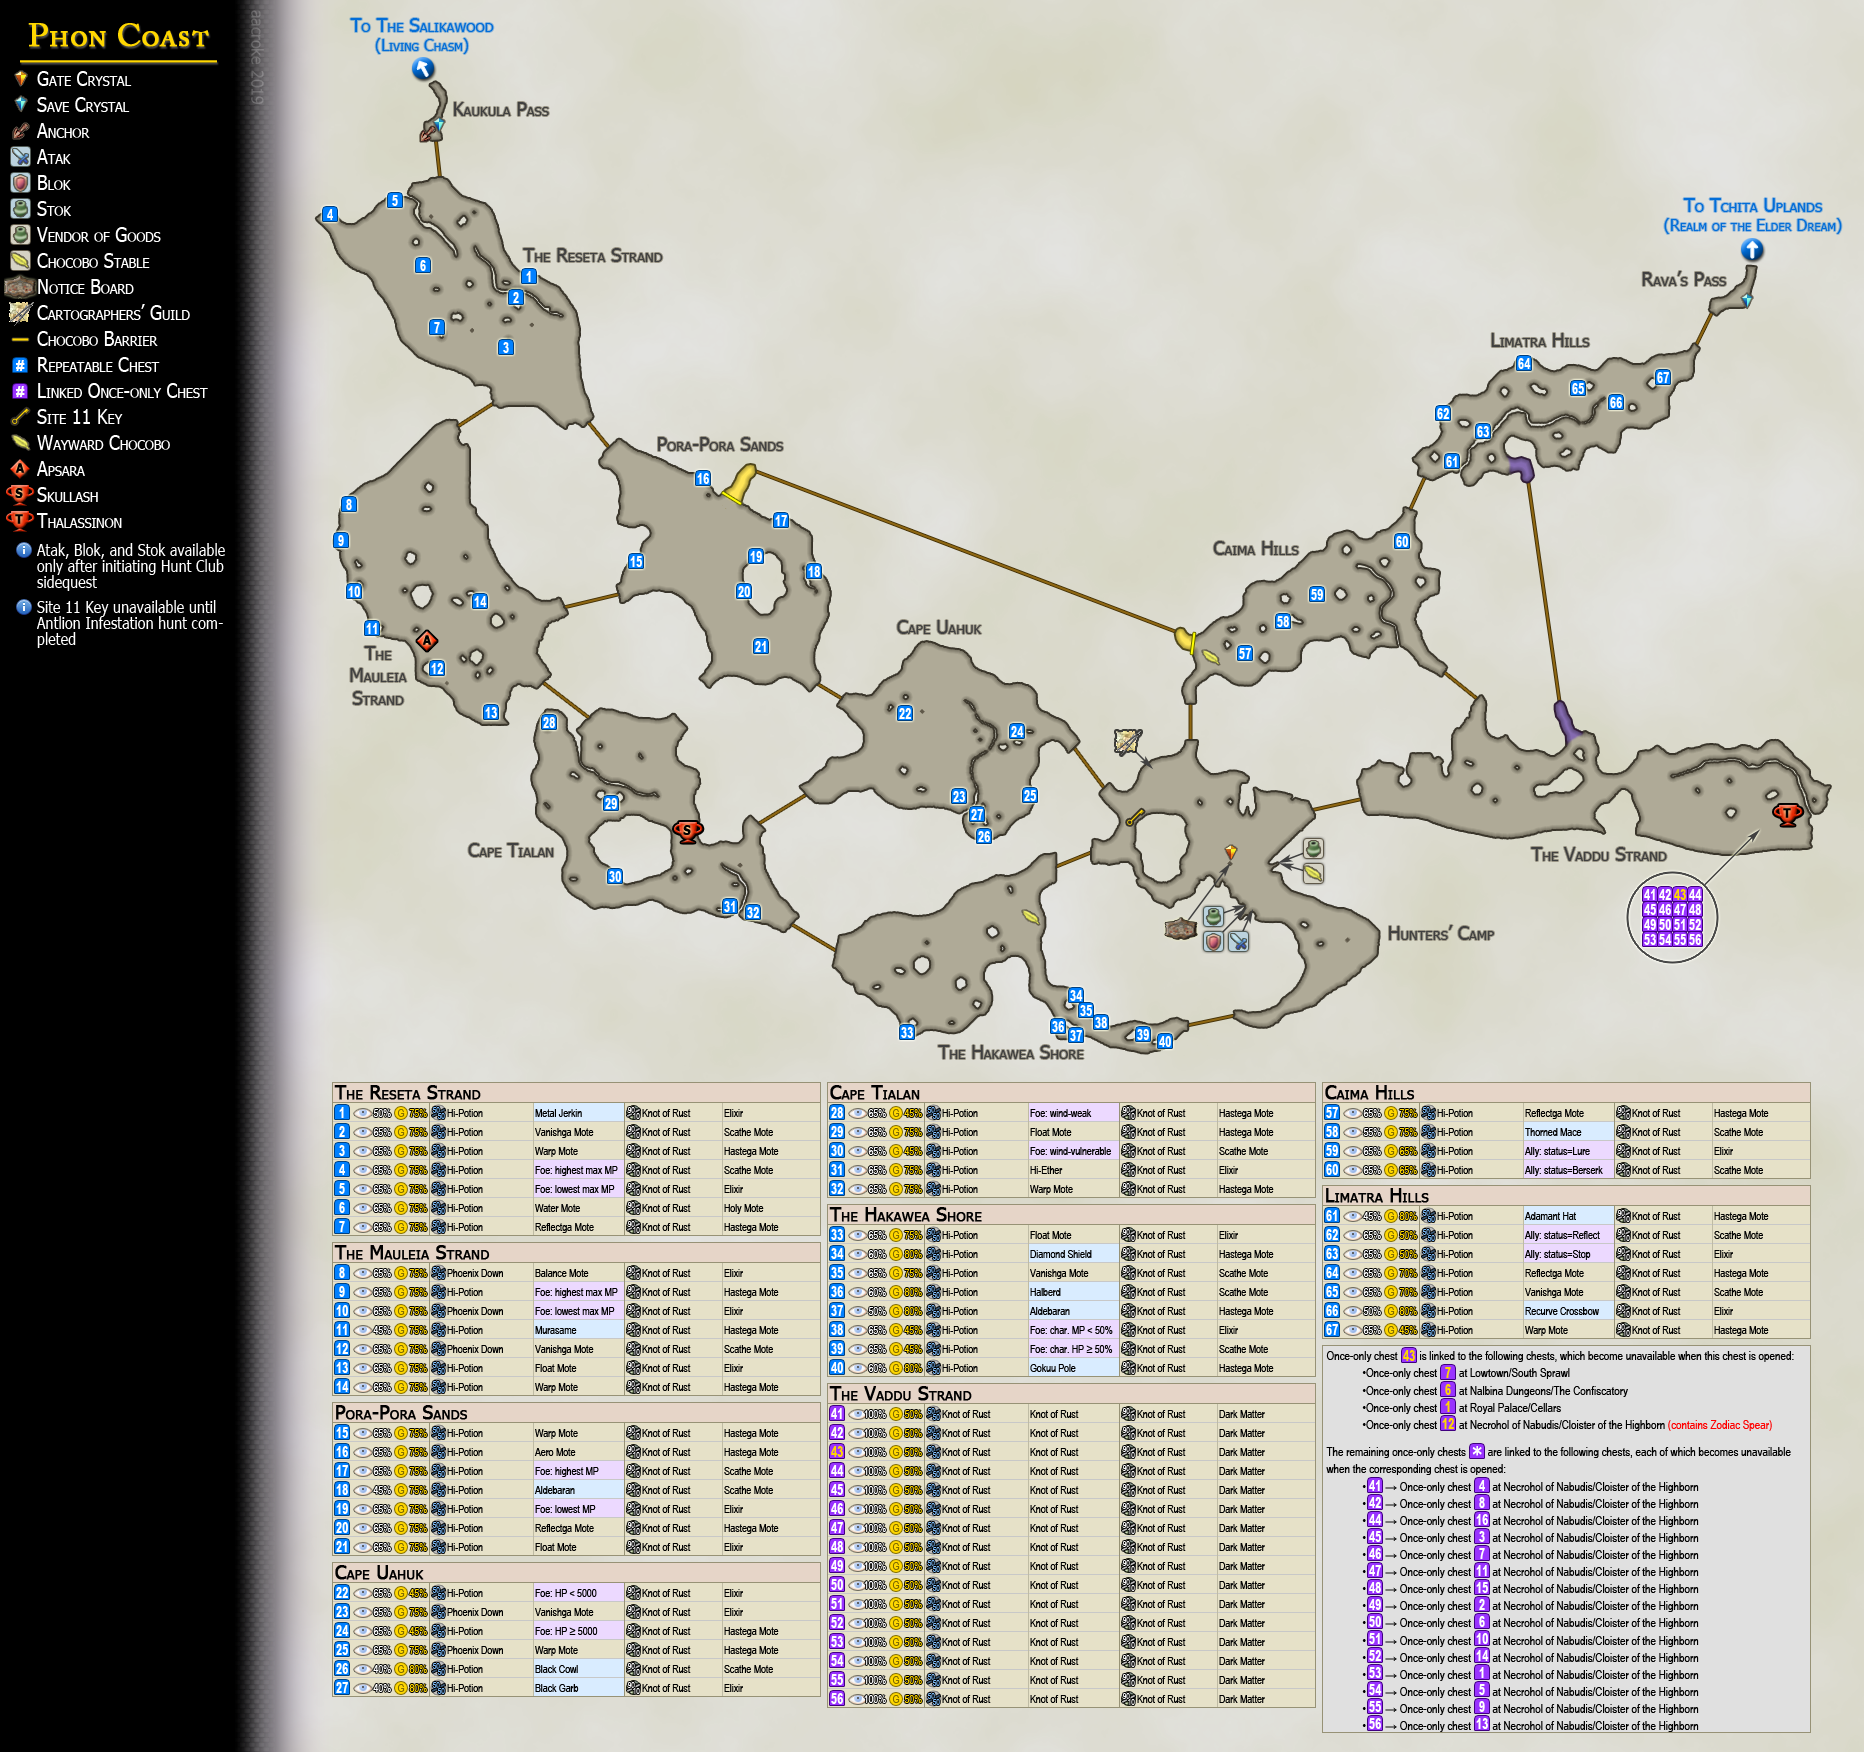Viewport: 1864px width, 1752px height.
Task: Click the Repeatable Chest legend icon
Action: 20,366
